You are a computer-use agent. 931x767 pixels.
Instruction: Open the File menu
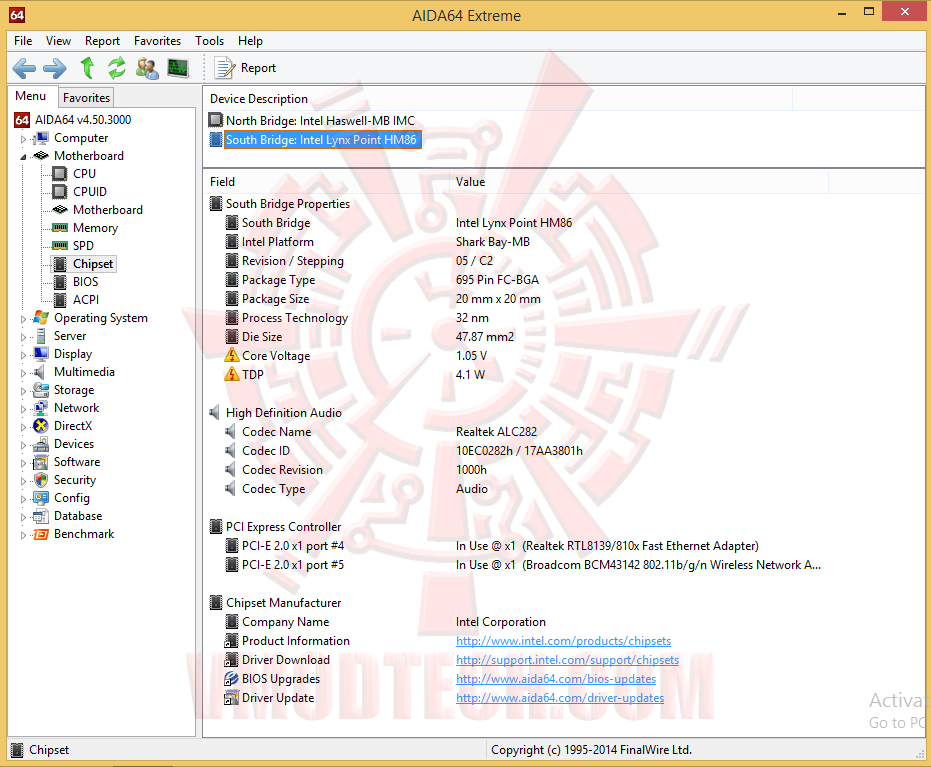23,41
